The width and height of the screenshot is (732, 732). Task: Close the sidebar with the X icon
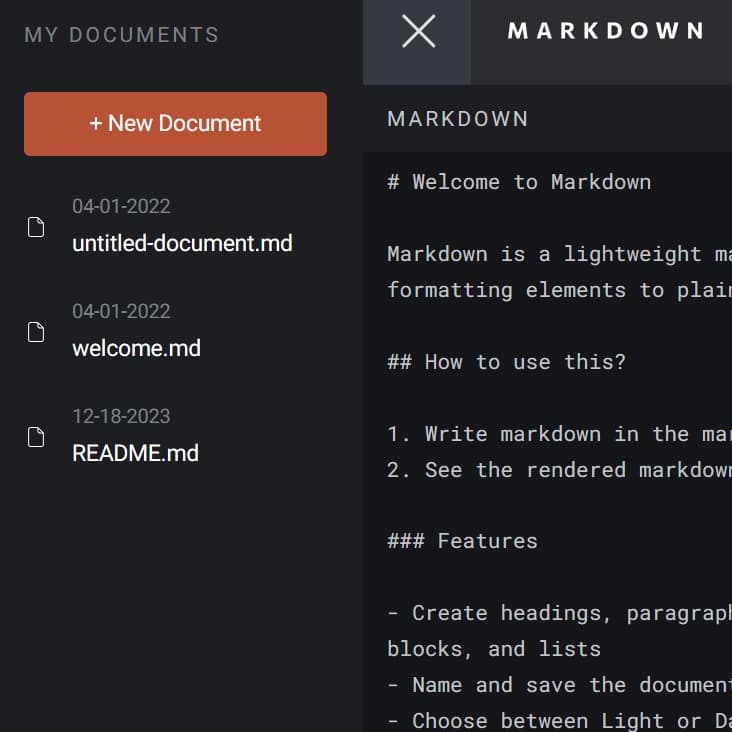418,31
